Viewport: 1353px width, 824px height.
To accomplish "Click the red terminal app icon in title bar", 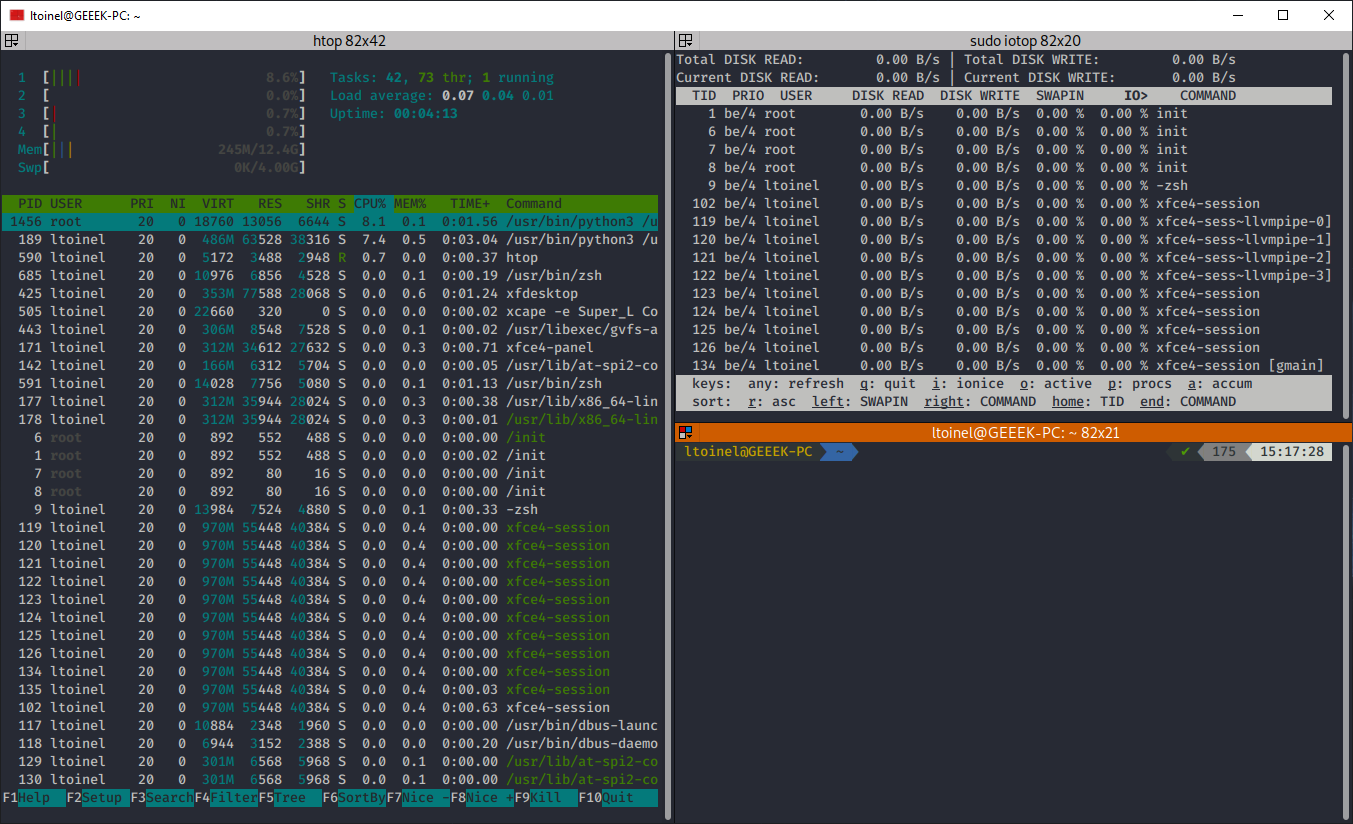I will (17, 15).
